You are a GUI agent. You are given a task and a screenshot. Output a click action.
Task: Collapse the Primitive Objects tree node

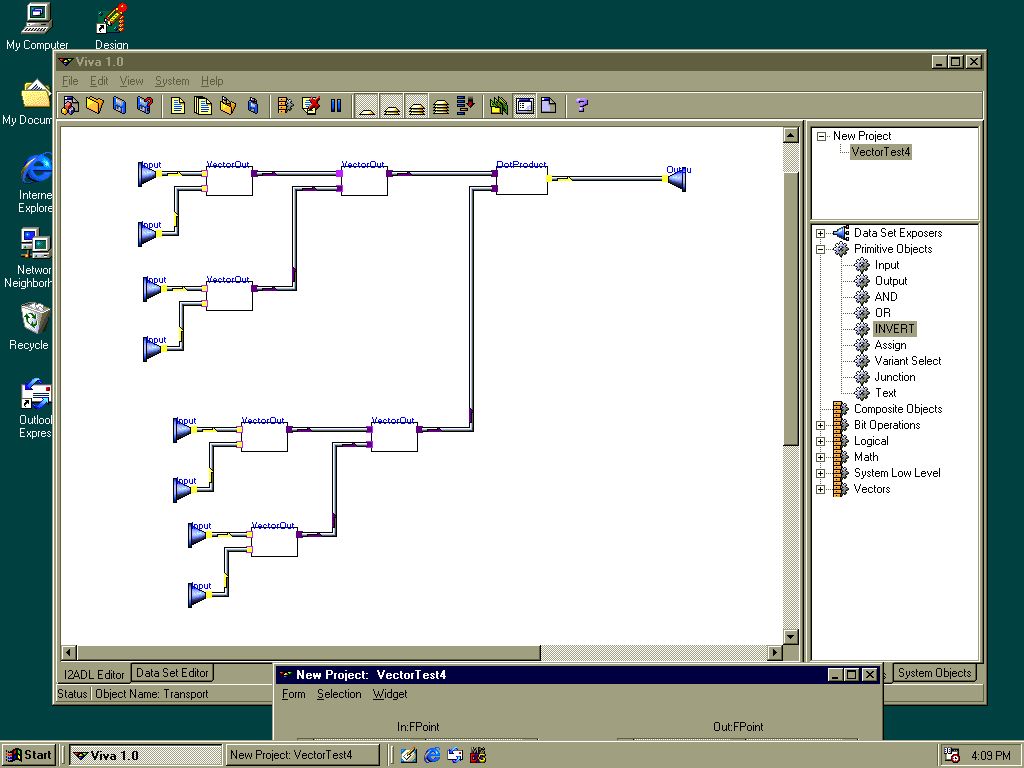[821, 249]
